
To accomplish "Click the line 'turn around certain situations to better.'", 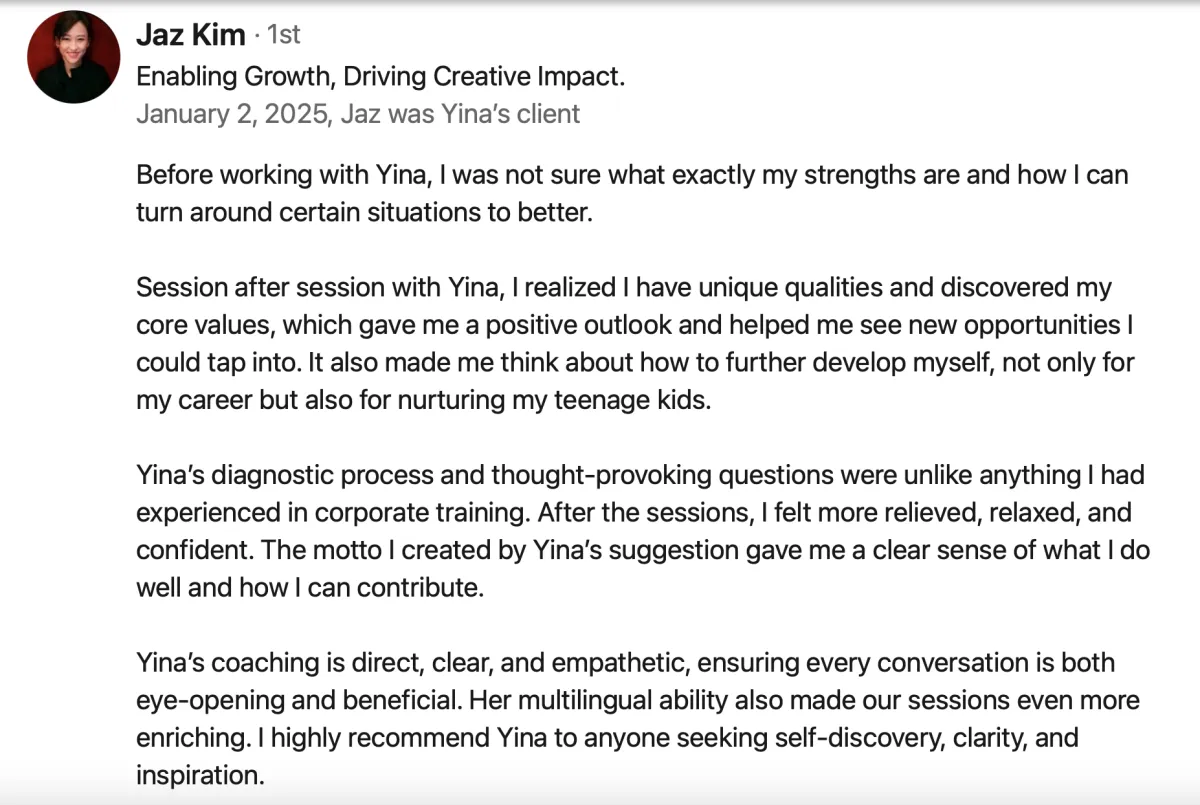I will click(364, 213).
